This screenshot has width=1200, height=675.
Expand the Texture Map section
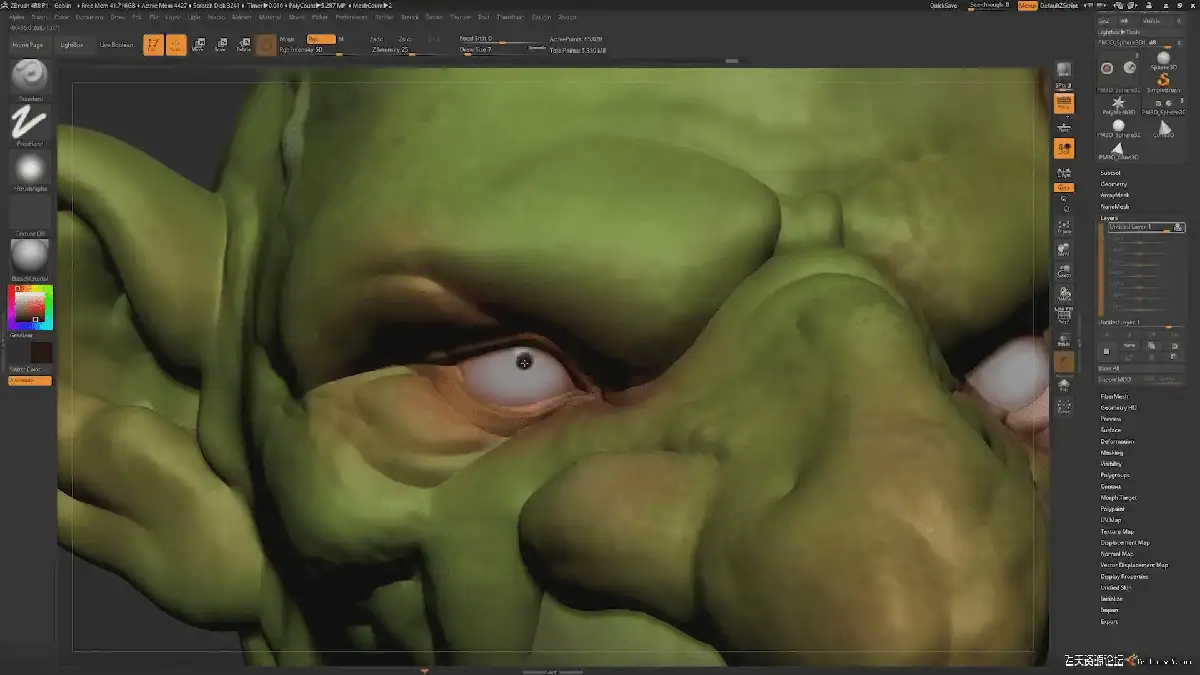click(x=1117, y=531)
